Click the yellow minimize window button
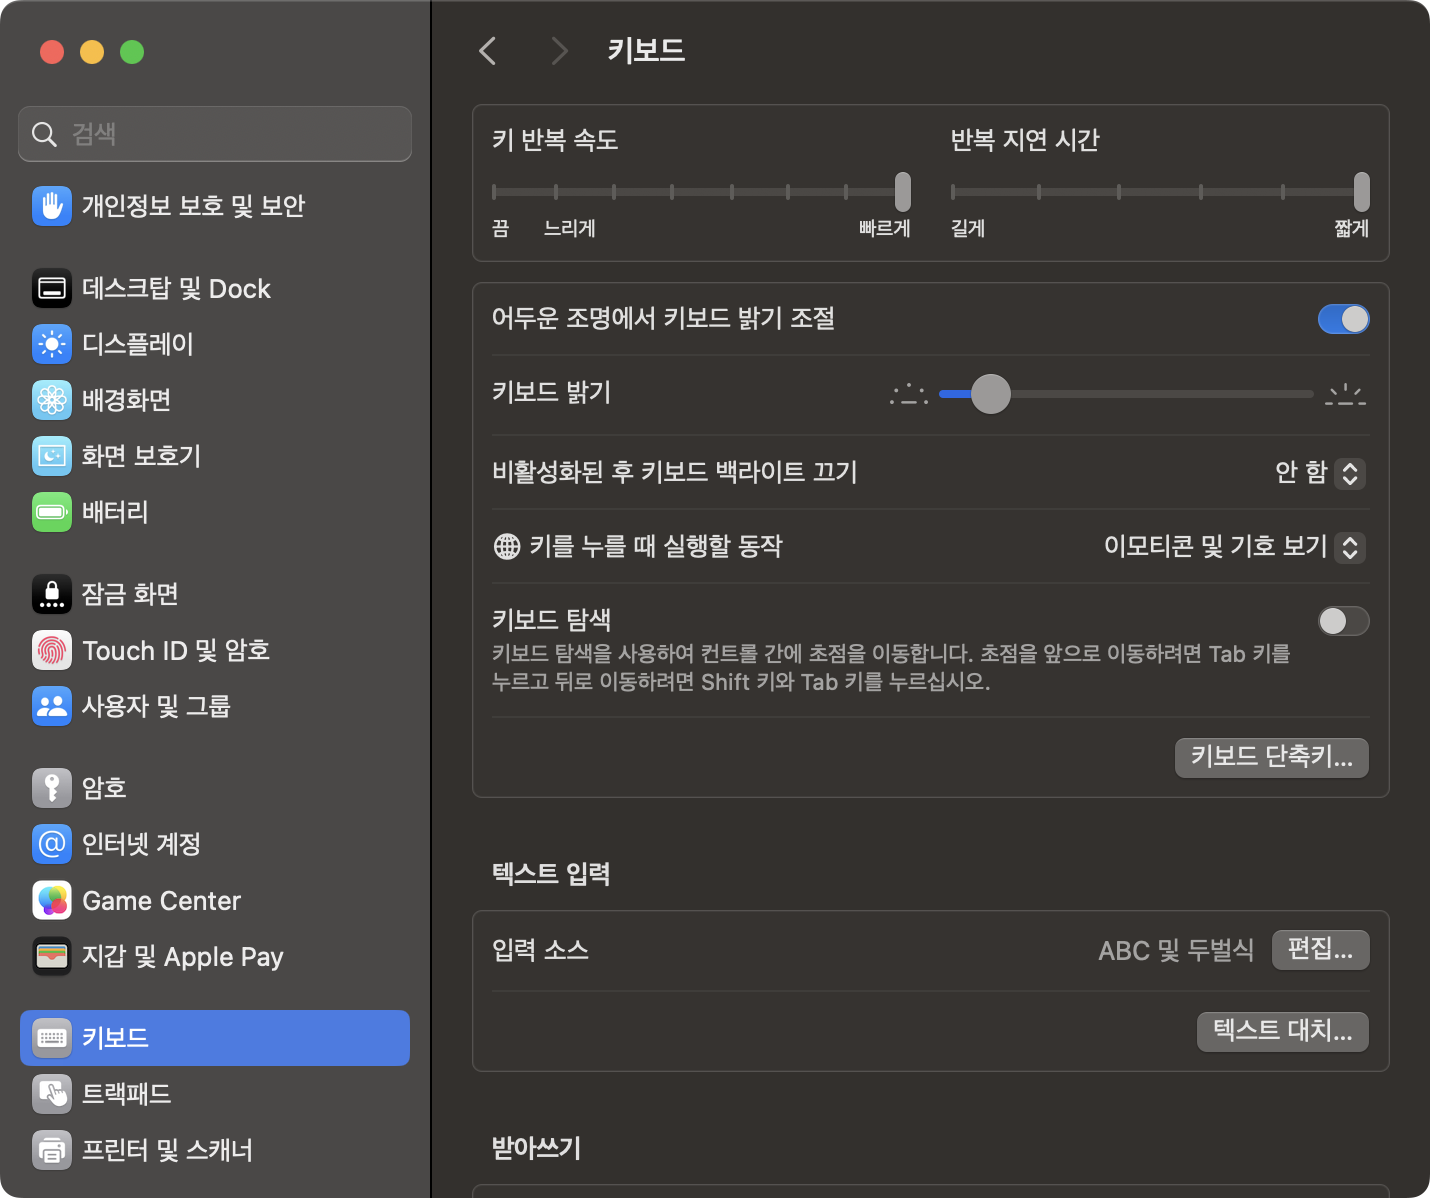 pyautogui.click(x=92, y=52)
